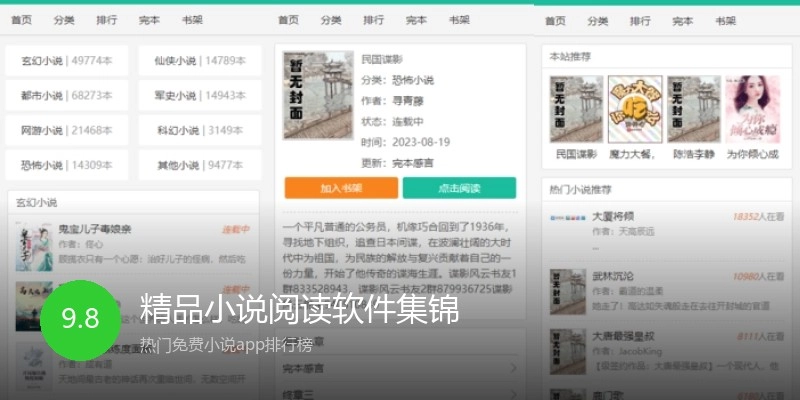800x400 pixels.
Task: Open the 军史小说 14943本 category tile
Action: point(200,95)
